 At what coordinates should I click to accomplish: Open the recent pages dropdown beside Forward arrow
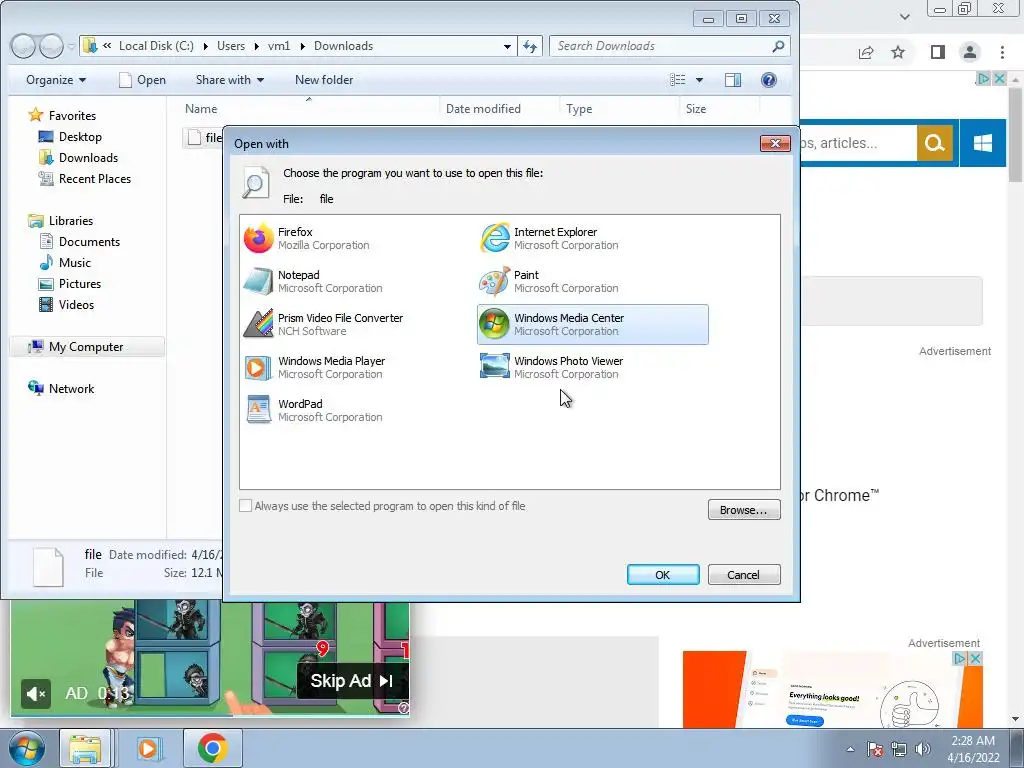tap(71, 46)
